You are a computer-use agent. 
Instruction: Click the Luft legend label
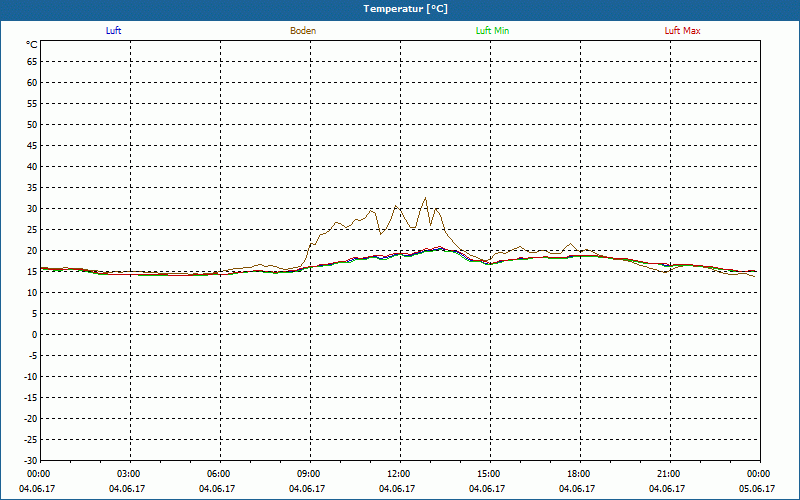click(x=113, y=31)
